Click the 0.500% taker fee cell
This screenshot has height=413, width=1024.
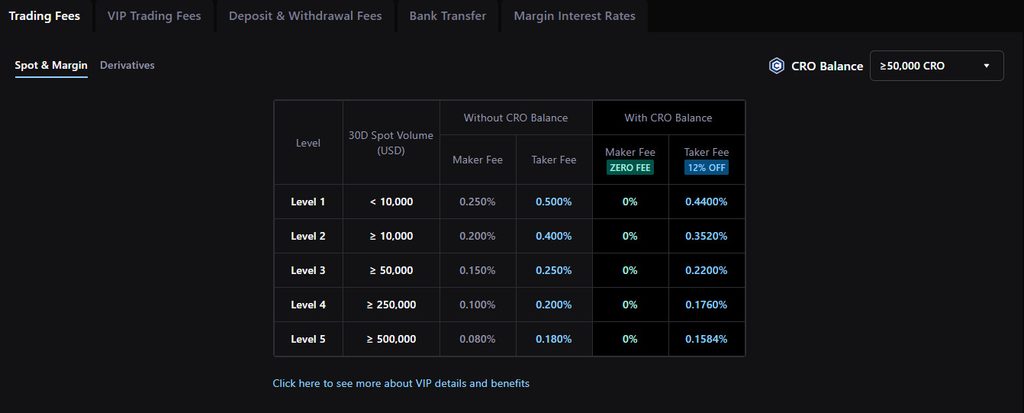coord(554,202)
